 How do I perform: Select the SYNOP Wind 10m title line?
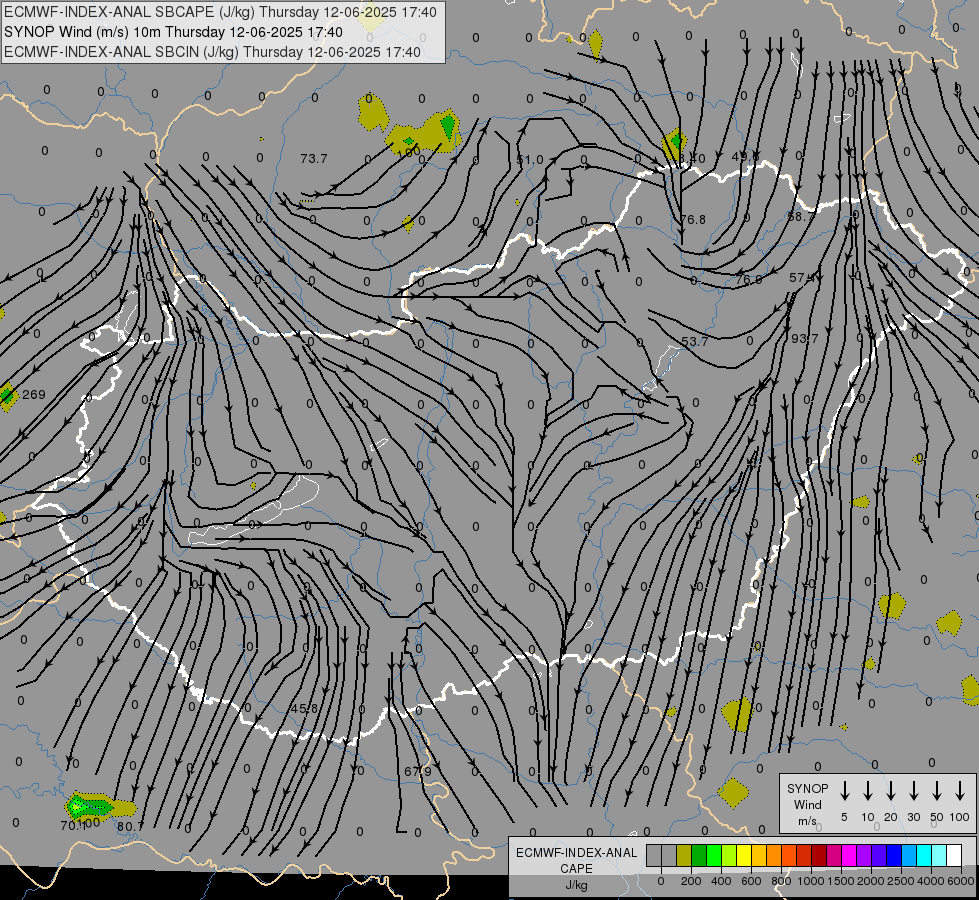point(173,32)
